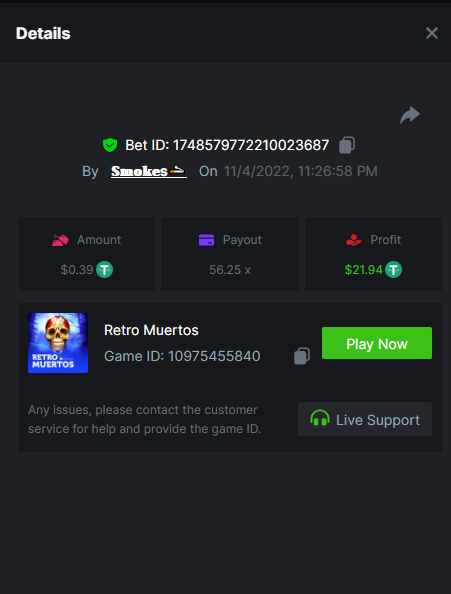The width and height of the screenshot is (451, 594).
Task: Click the Game ID number text
Action: click(214, 356)
